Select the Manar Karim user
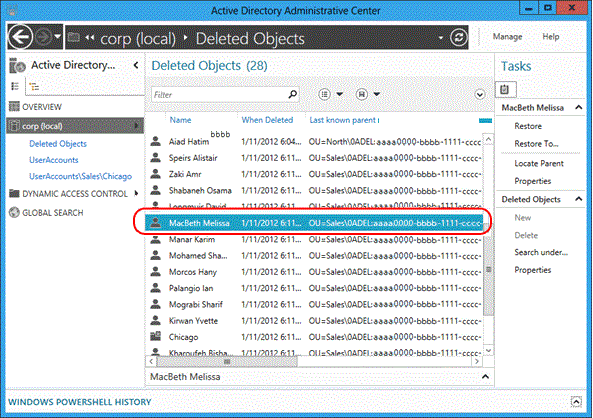The height and width of the screenshot is (418, 593). [315, 239]
